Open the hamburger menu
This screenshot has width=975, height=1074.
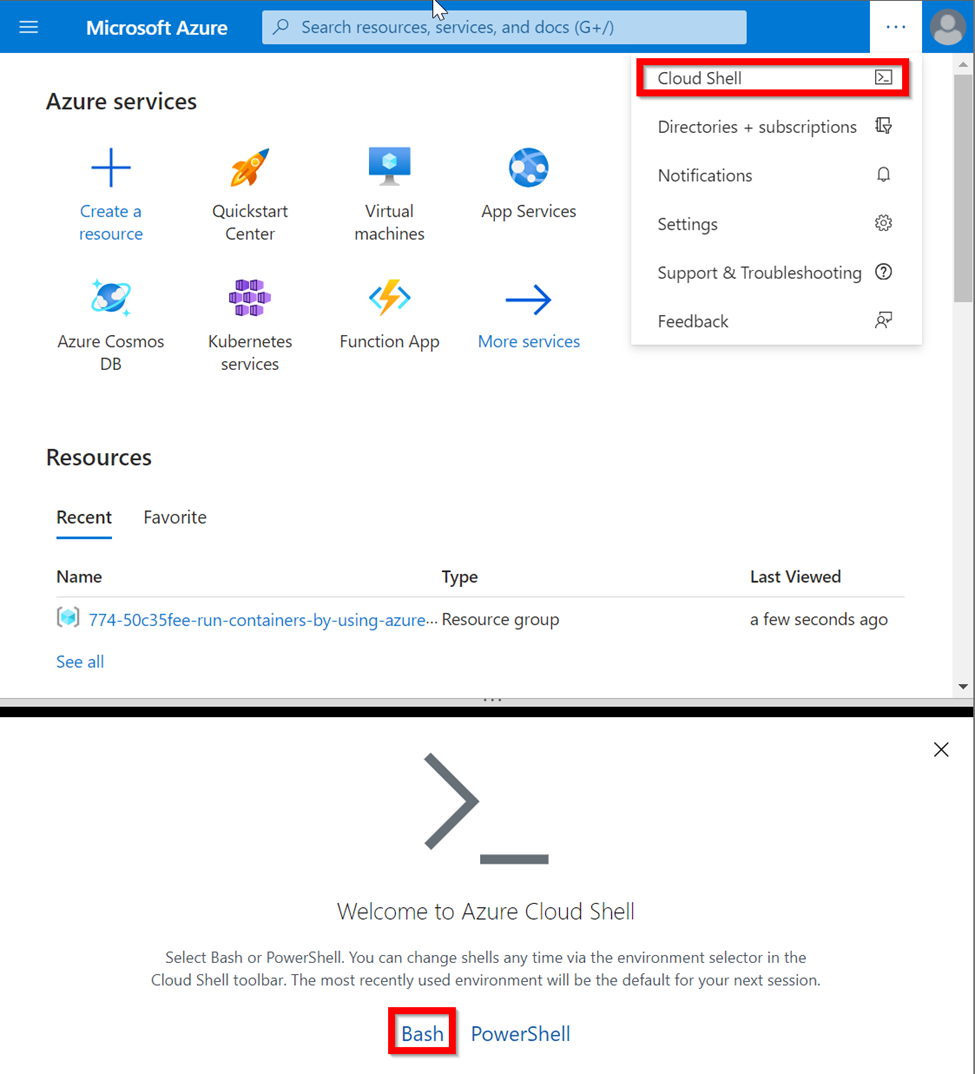click(28, 27)
